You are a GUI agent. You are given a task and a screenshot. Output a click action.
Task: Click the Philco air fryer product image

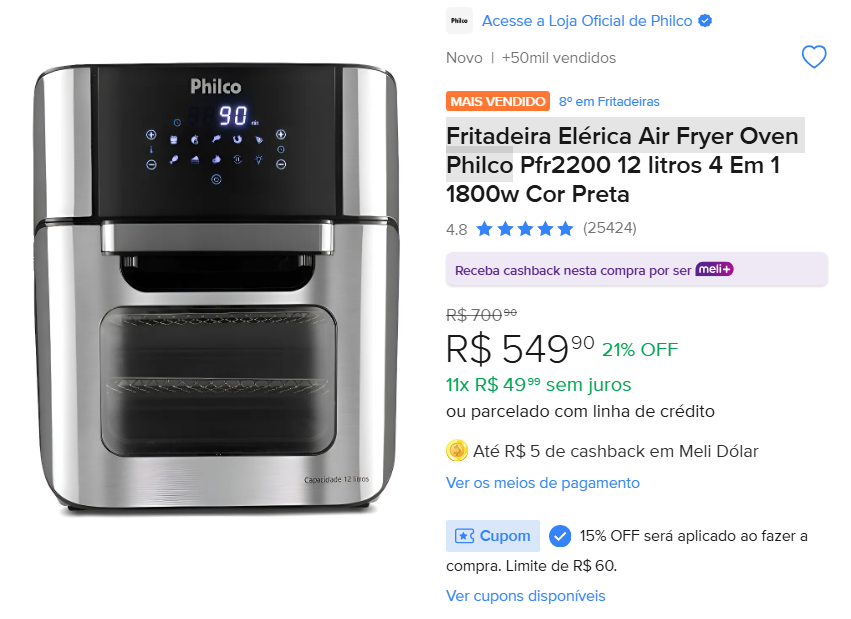coord(216,289)
